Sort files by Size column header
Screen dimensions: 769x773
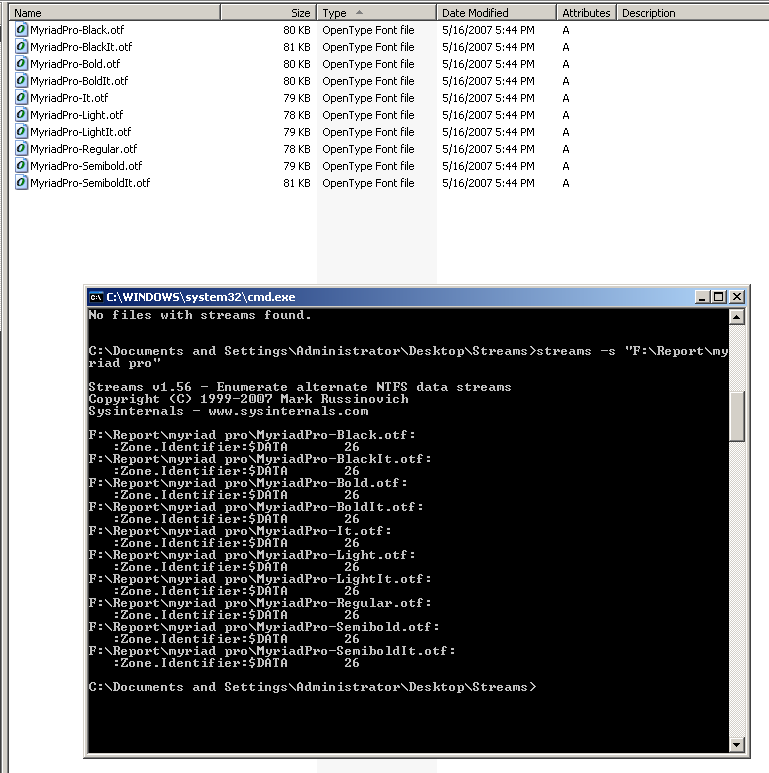coord(268,13)
